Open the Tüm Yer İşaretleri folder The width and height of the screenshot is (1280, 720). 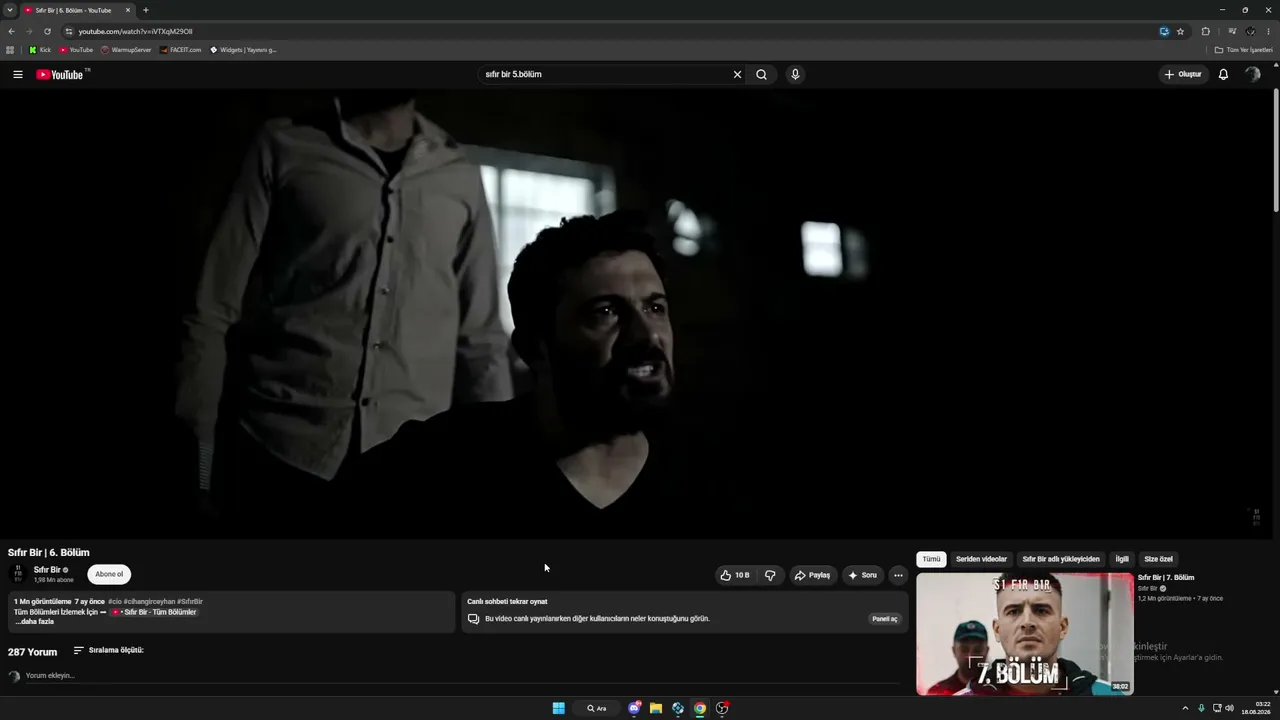point(1243,50)
